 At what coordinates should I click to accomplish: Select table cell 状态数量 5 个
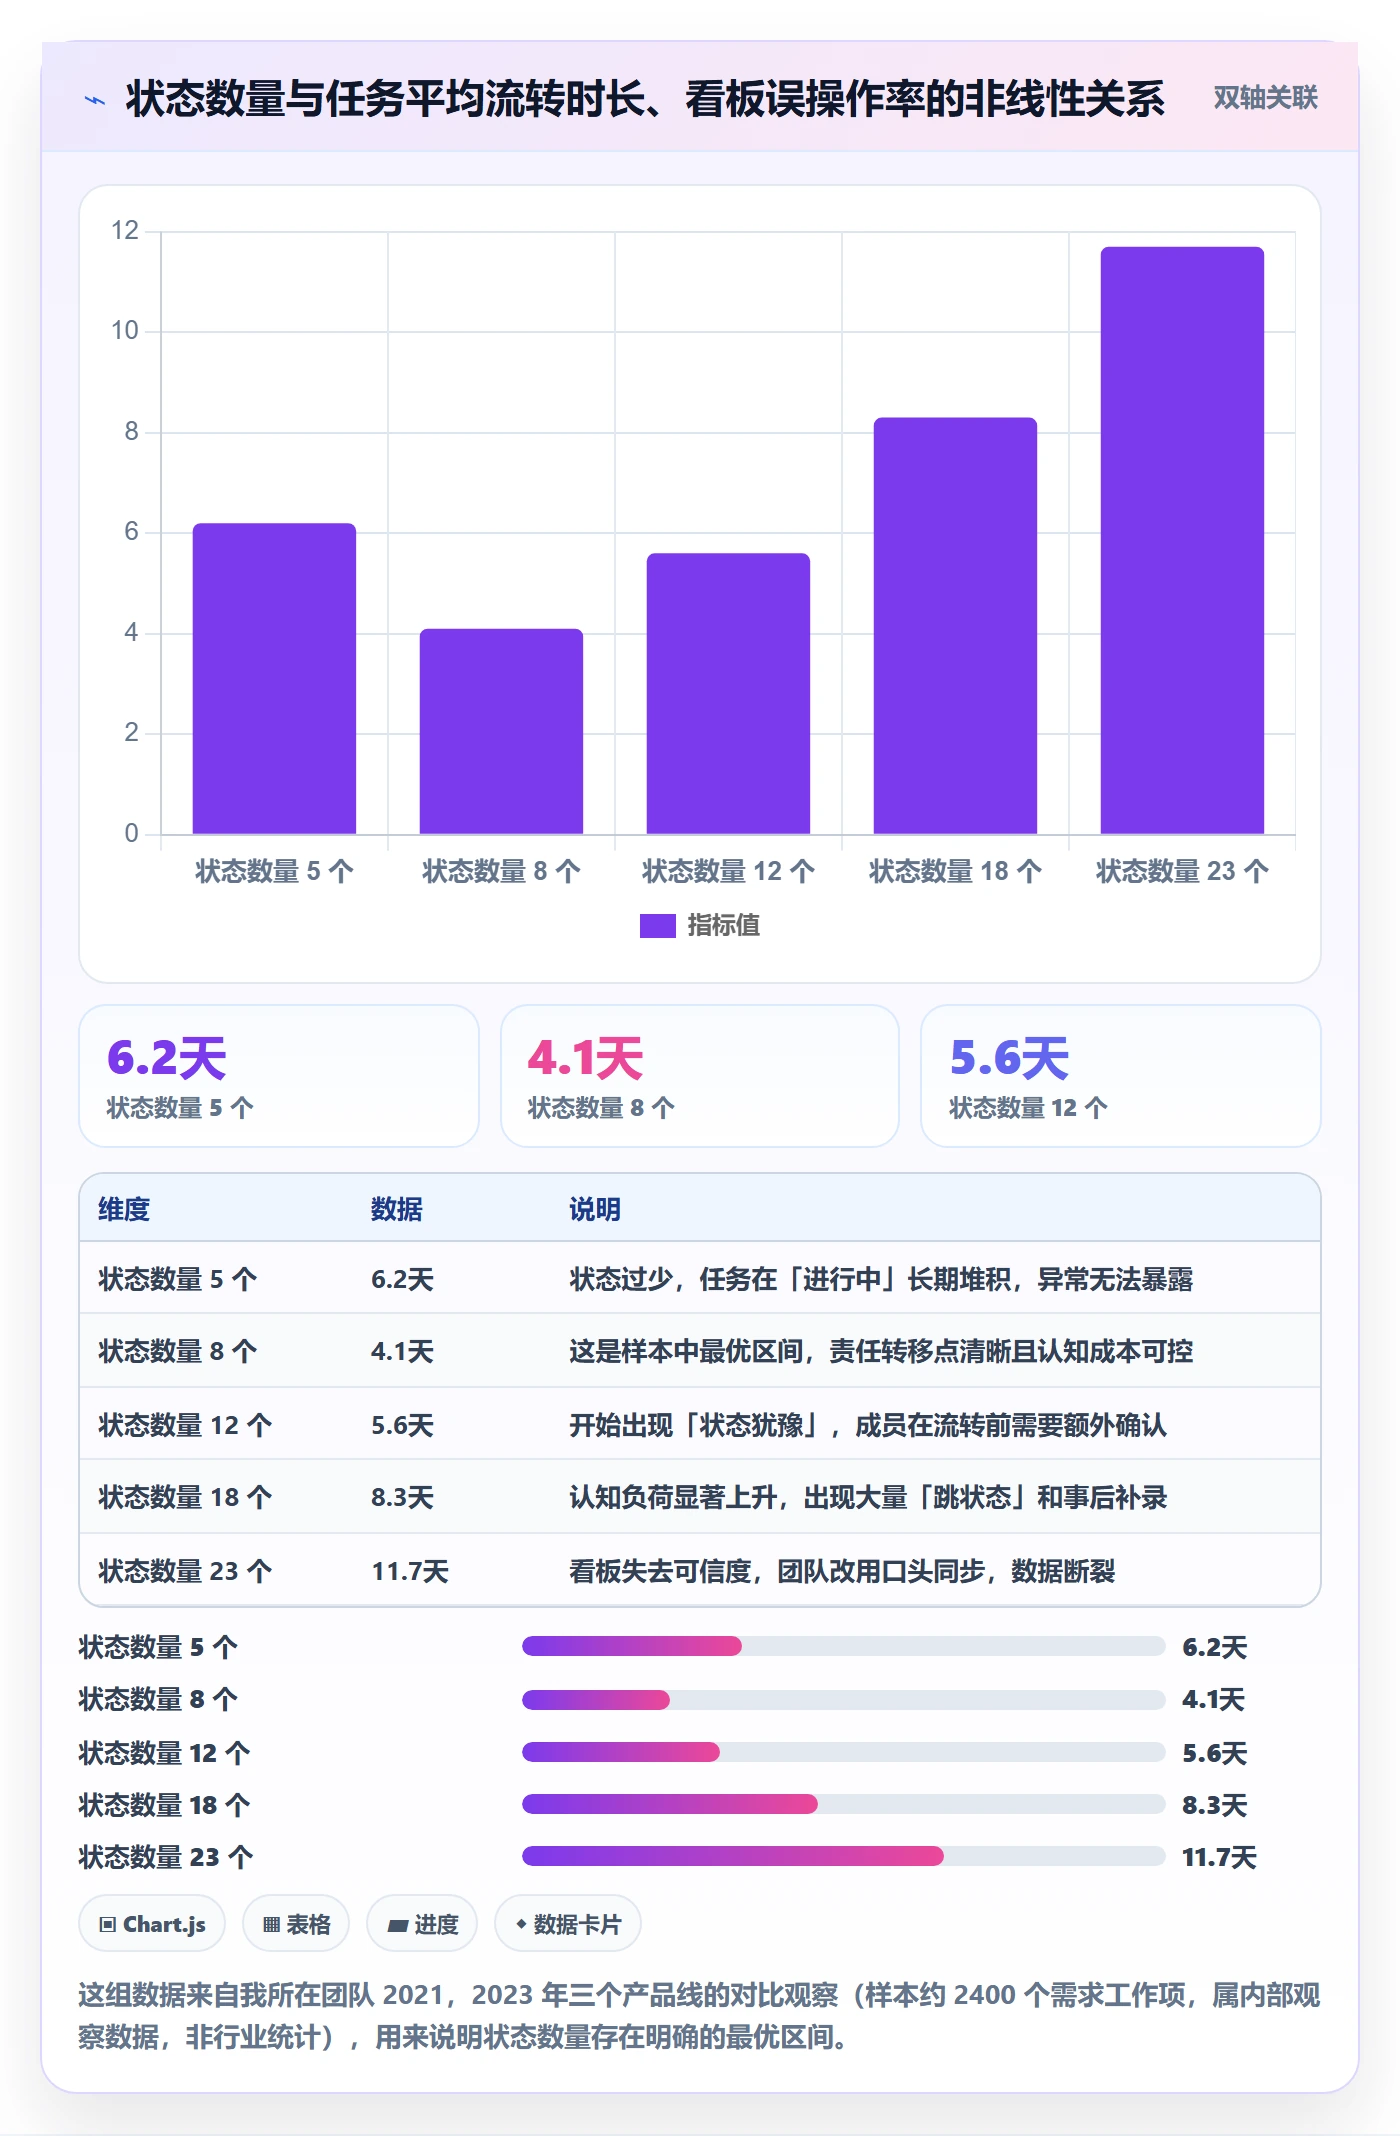(178, 1279)
